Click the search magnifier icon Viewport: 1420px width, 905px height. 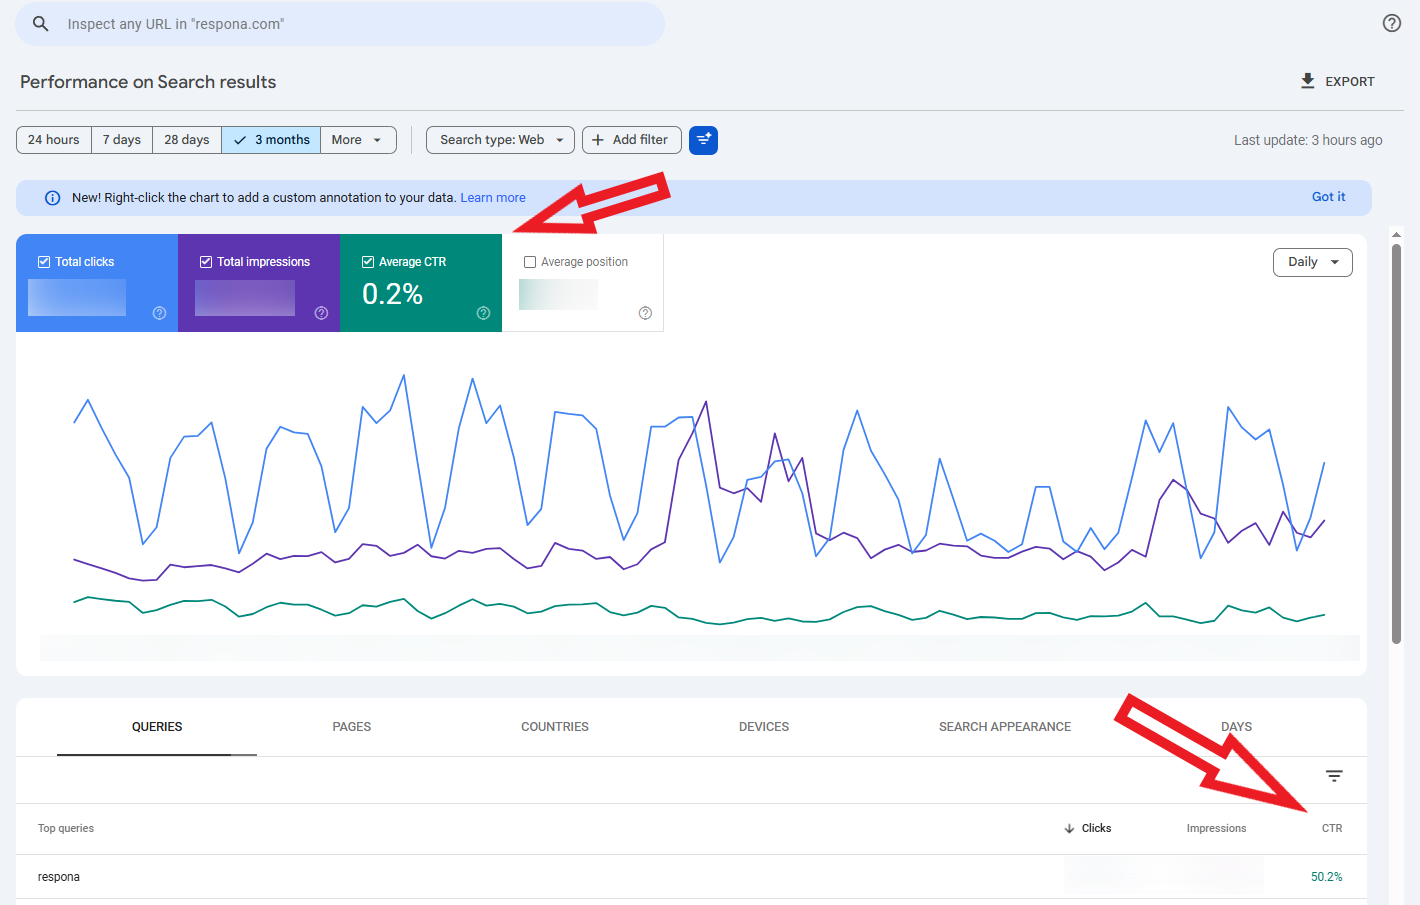click(40, 23)
